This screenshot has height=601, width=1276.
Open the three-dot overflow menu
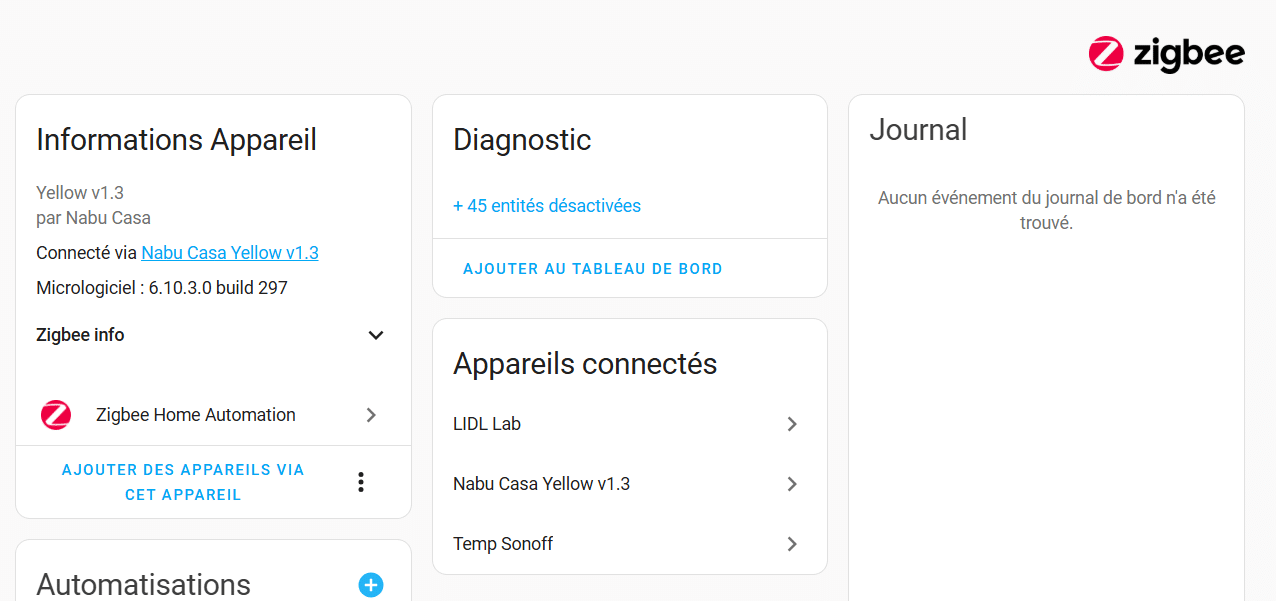coord(361,482)
